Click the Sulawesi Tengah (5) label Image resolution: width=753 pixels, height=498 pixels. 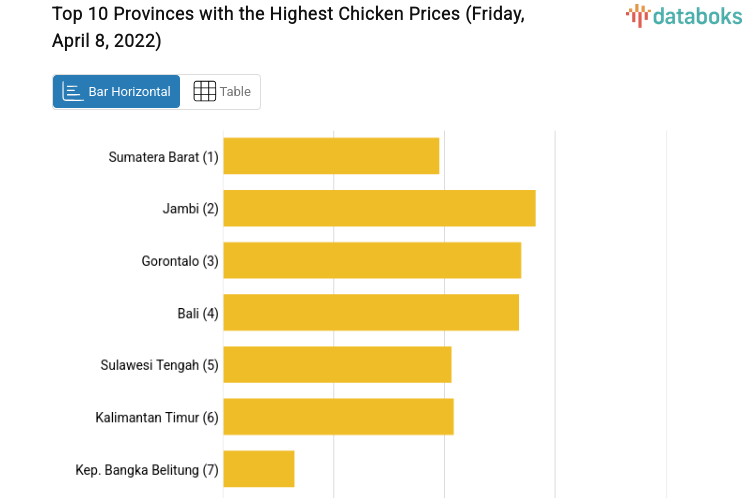[159, 365]
